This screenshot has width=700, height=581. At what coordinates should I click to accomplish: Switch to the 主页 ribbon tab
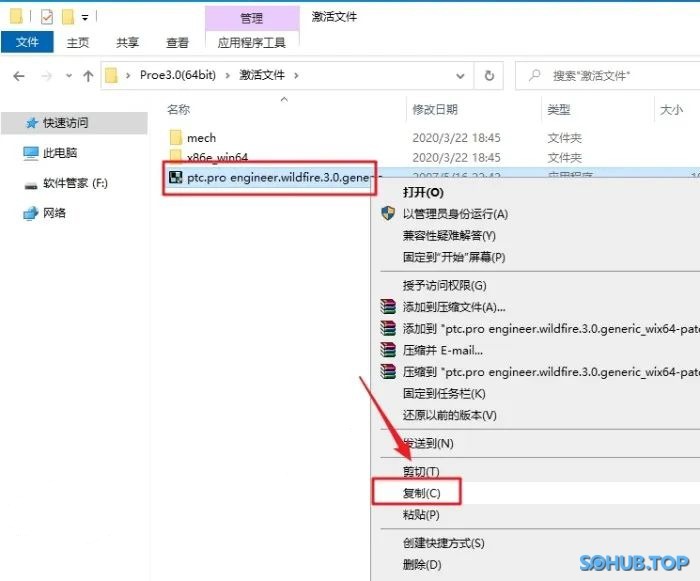[x=78, y=42]
